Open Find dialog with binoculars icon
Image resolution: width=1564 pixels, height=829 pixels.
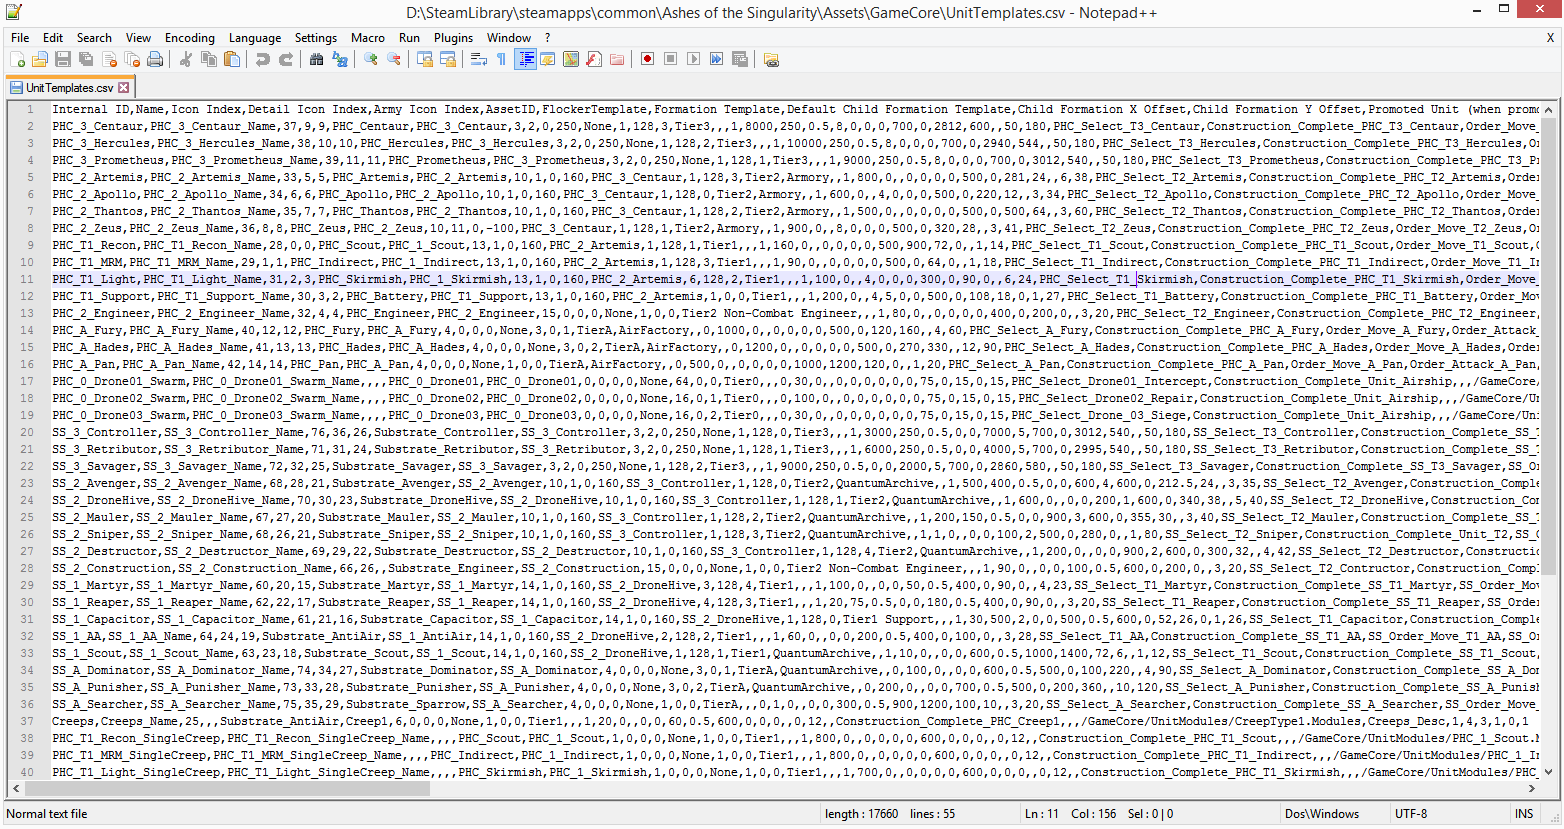pyautogui.click(x=316, y=60)
